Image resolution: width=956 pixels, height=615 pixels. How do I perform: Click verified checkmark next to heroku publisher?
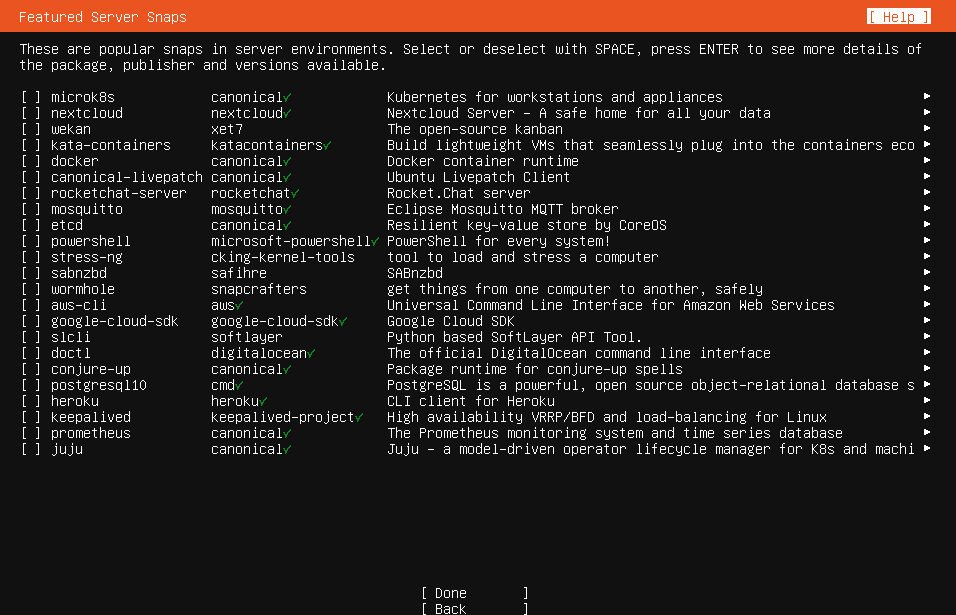pos(263,402)
